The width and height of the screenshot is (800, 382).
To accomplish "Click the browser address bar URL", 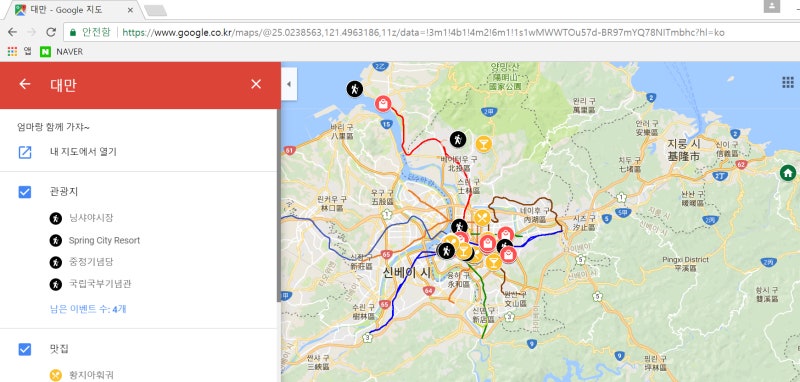I will pos(423,33).
